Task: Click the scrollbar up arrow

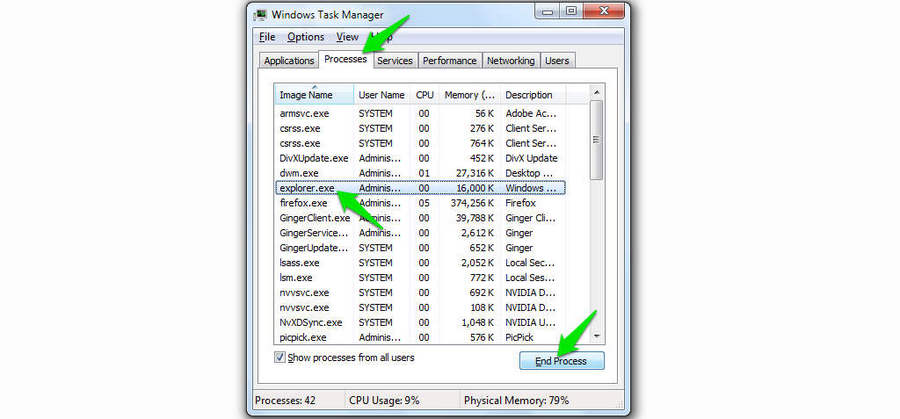Action: pyautogui.click(x=596, y=92)
